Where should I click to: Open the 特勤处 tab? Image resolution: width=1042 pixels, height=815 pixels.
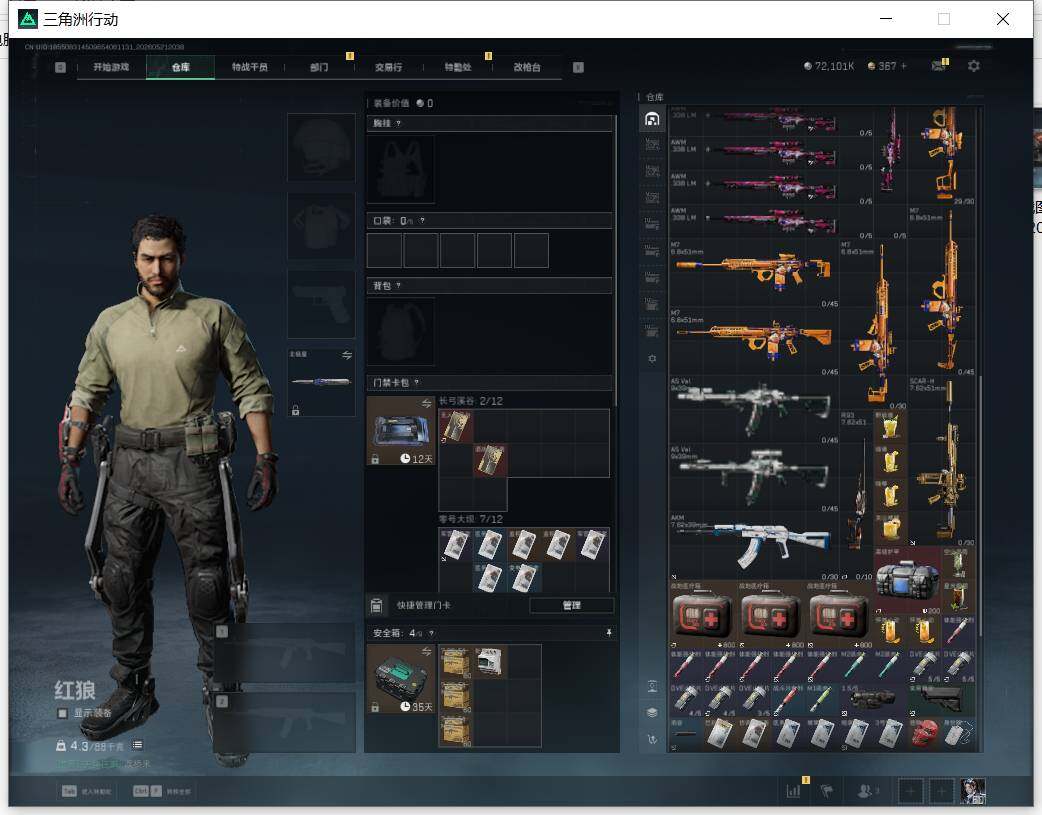(x=457, y=67)
